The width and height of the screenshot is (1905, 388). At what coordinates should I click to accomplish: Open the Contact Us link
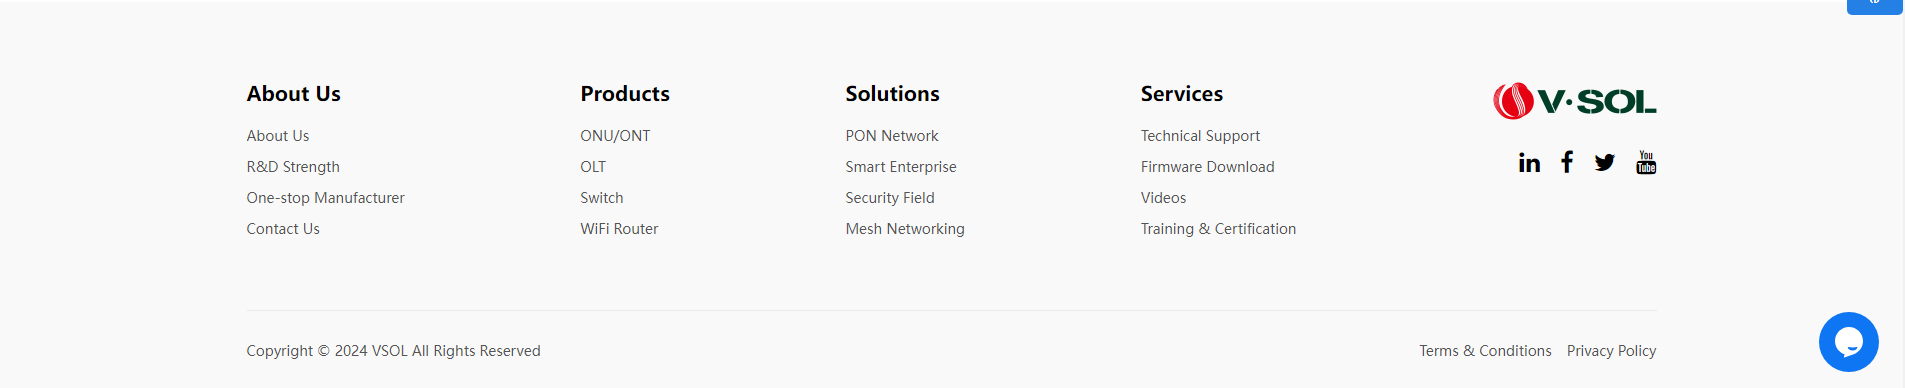pyautogui.click(x=283, y=229)
